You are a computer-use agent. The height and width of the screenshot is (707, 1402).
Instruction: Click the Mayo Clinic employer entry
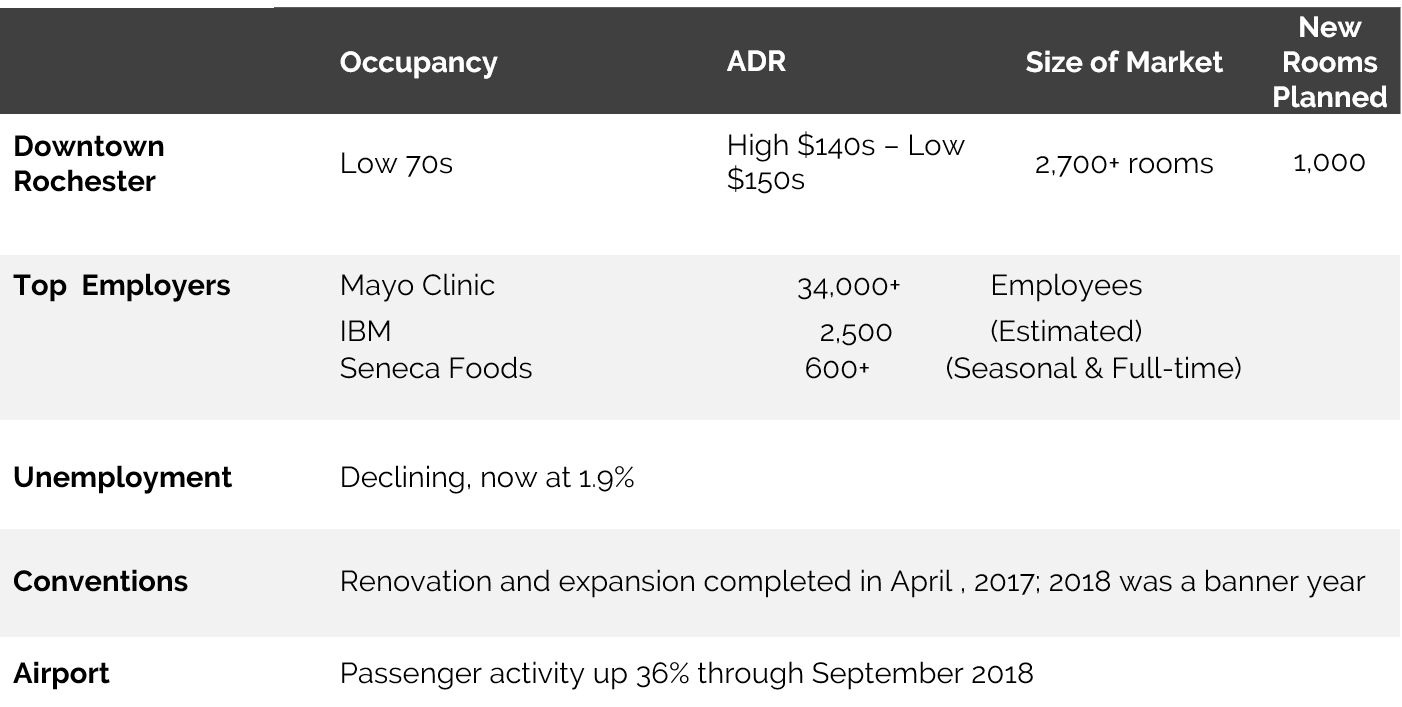[x=417, y=286]
